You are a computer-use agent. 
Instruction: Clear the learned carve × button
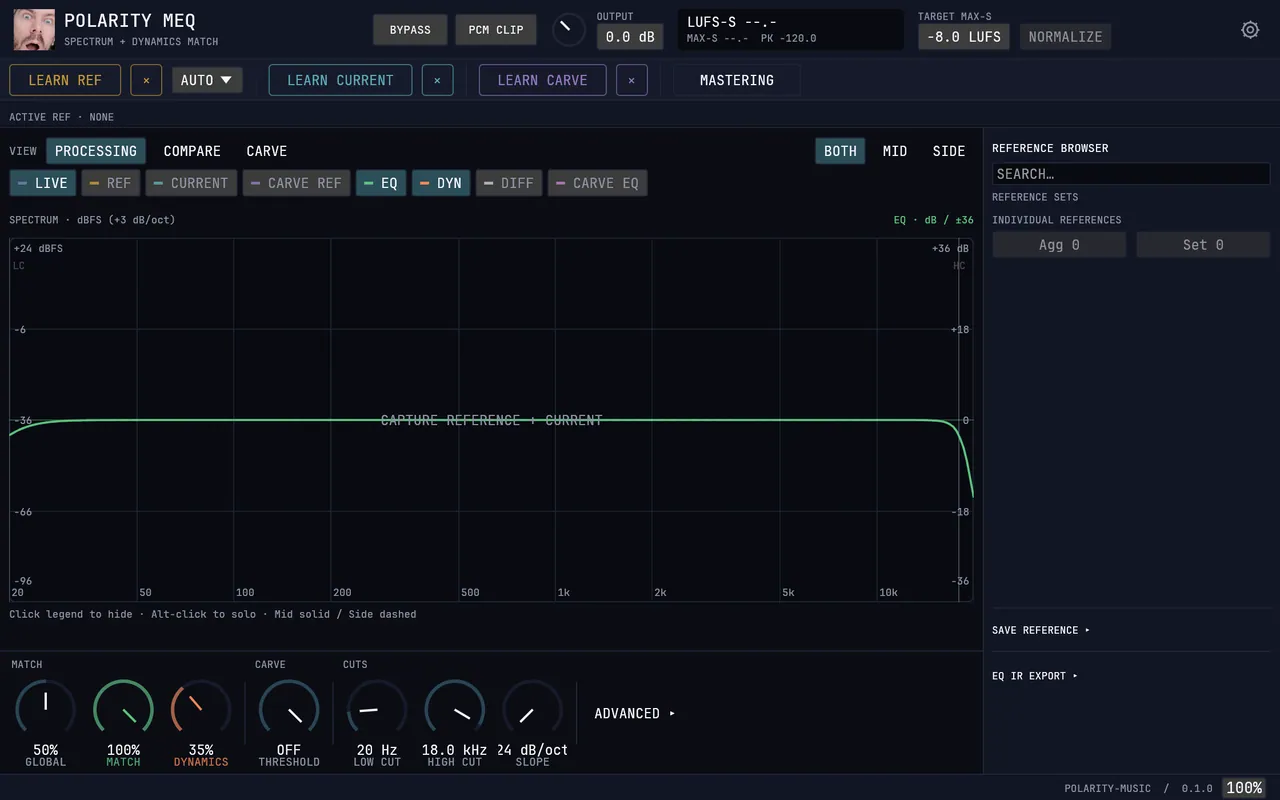tap(631, 80)
